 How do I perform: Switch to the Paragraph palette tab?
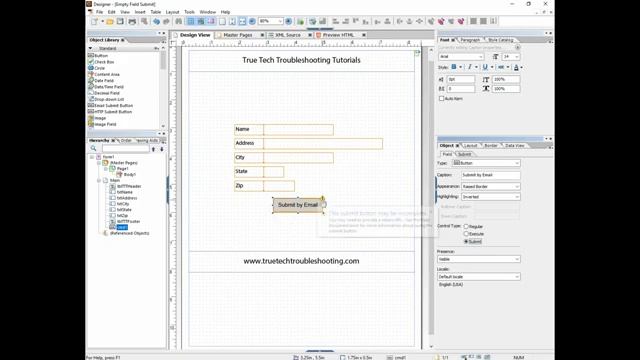[470, 40]
